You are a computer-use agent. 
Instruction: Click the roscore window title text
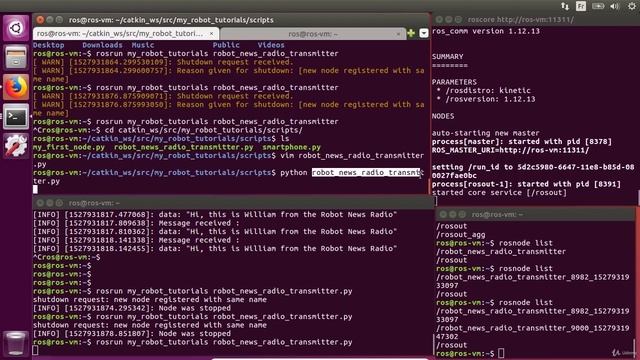tap(521, 20)
